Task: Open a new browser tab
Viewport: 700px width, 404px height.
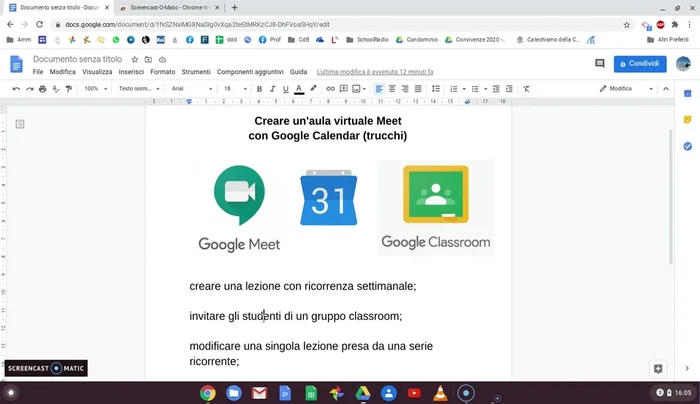Action: click(234, 8)
